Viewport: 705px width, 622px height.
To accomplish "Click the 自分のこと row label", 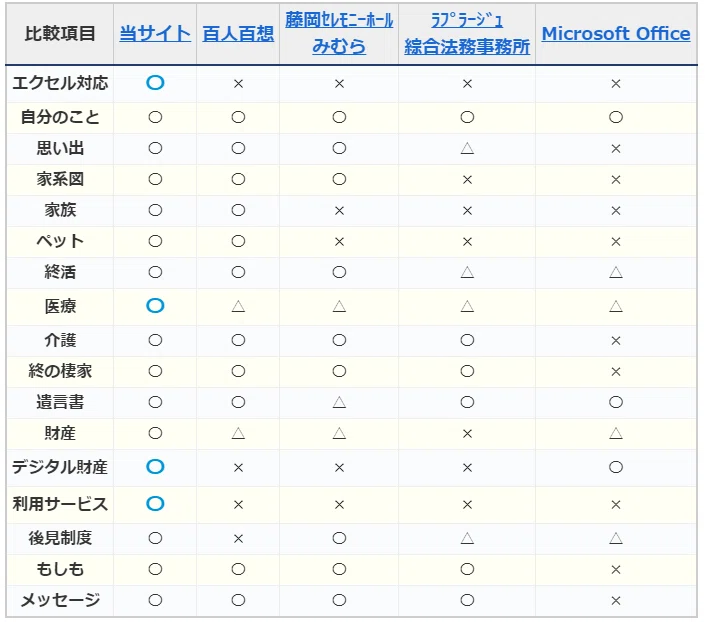I will coord(60,117).
